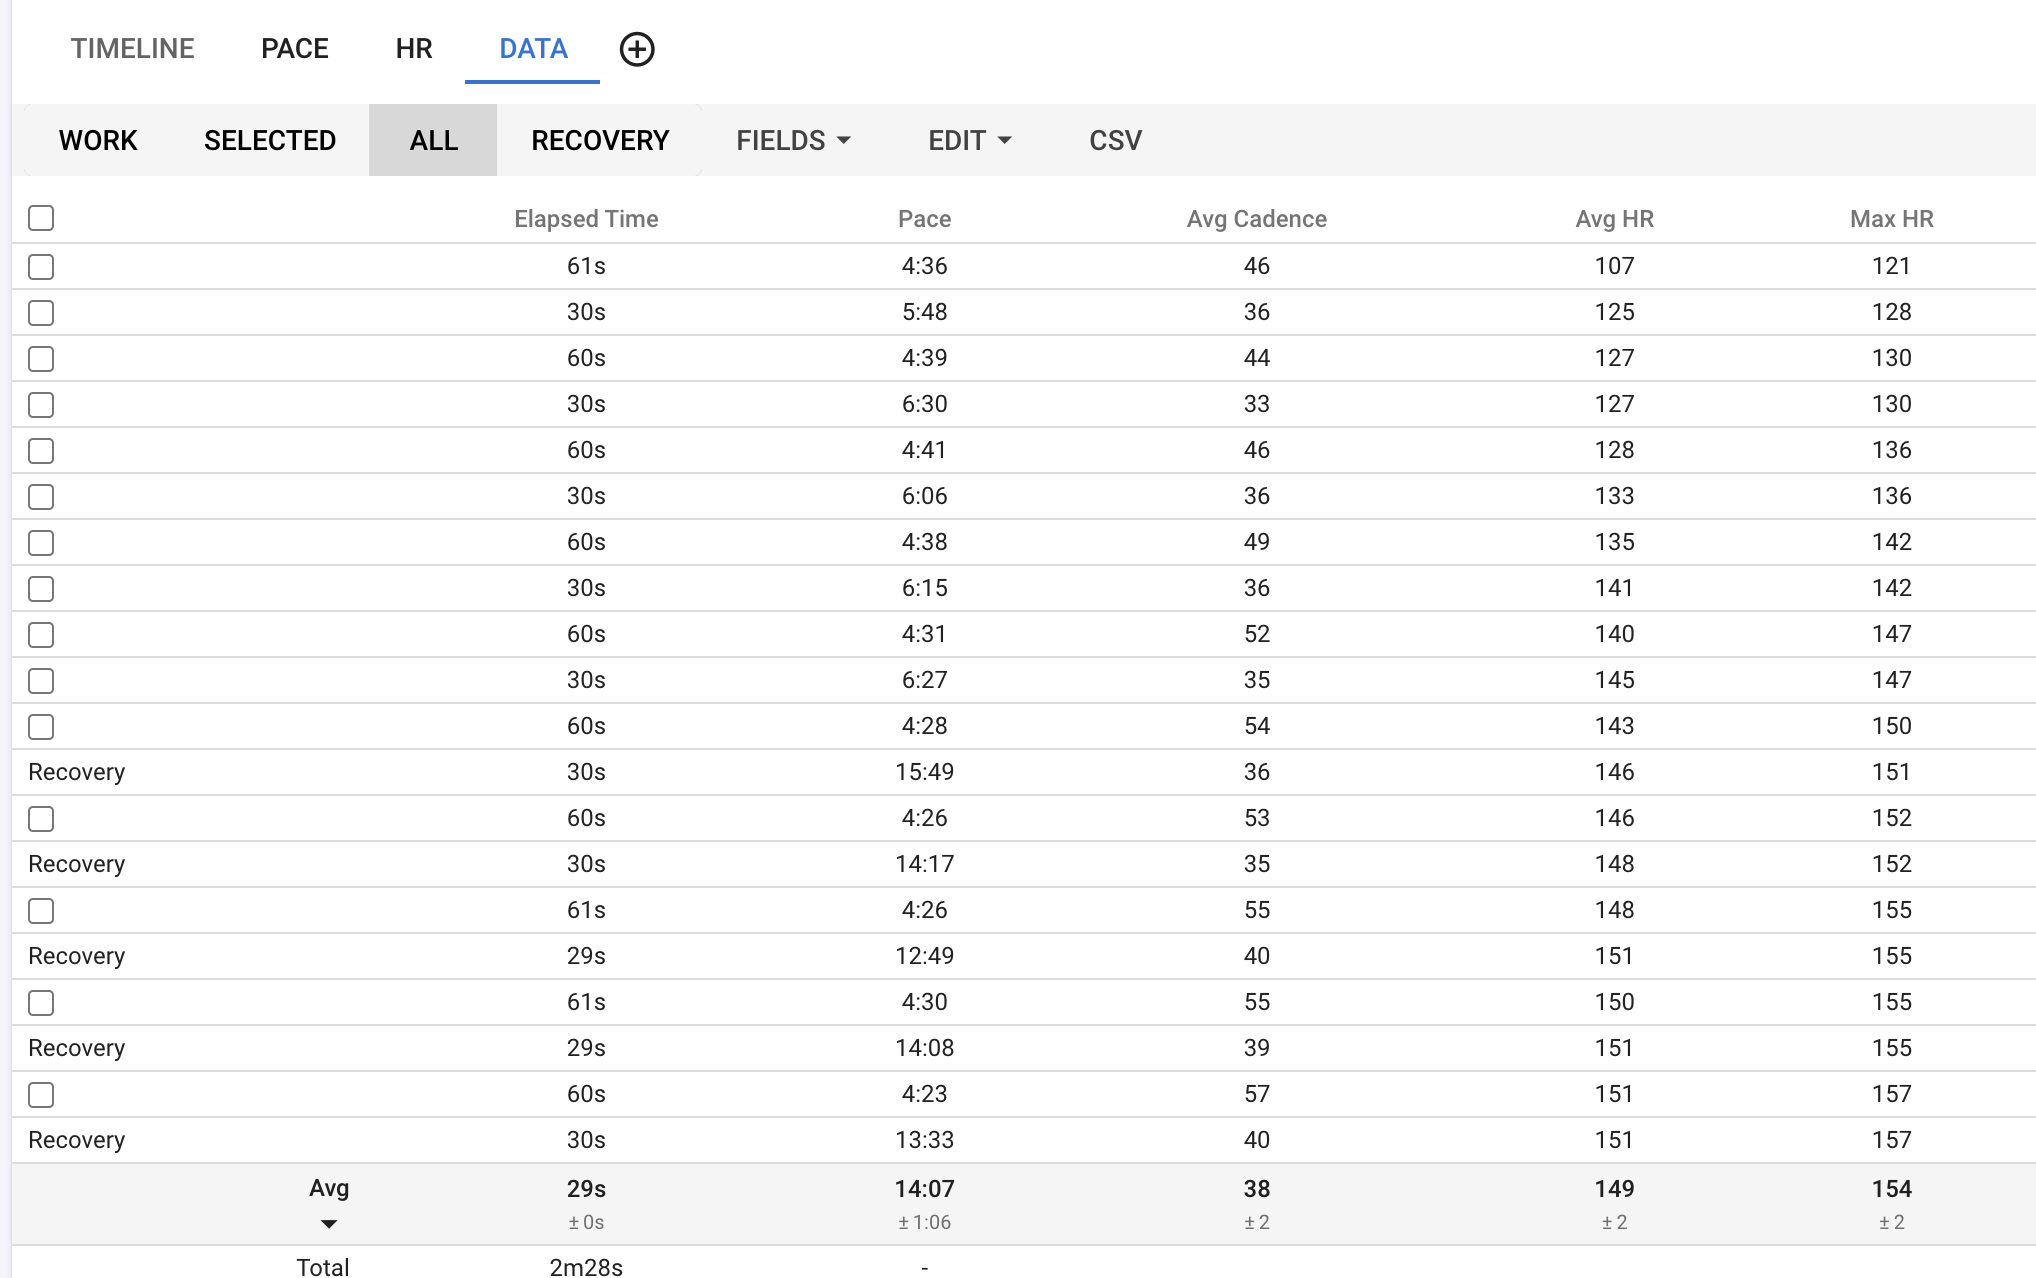Open the HR tab
The height and width of the screenshot is (1278, 2036).
[413, 49]
